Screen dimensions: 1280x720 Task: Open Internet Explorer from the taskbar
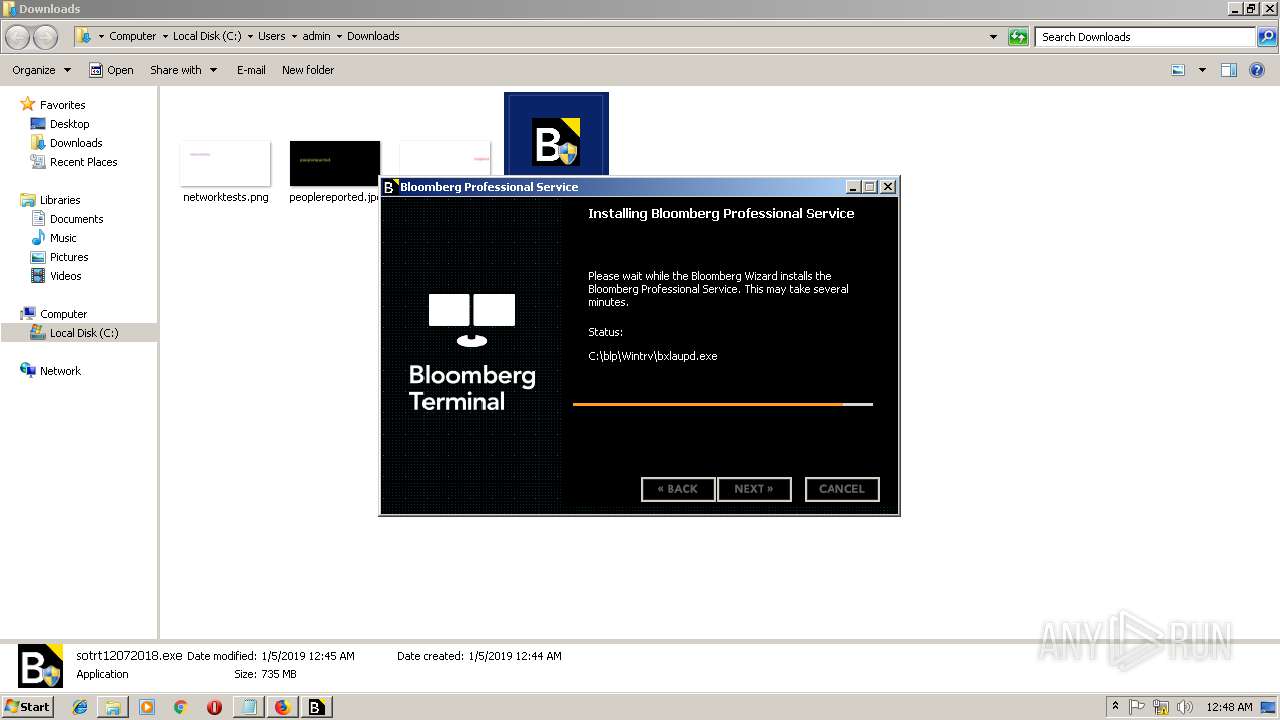80,707
